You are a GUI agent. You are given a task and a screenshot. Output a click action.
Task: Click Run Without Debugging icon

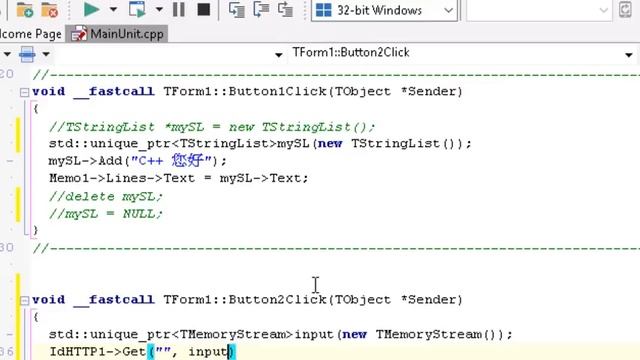click(137, 9)
